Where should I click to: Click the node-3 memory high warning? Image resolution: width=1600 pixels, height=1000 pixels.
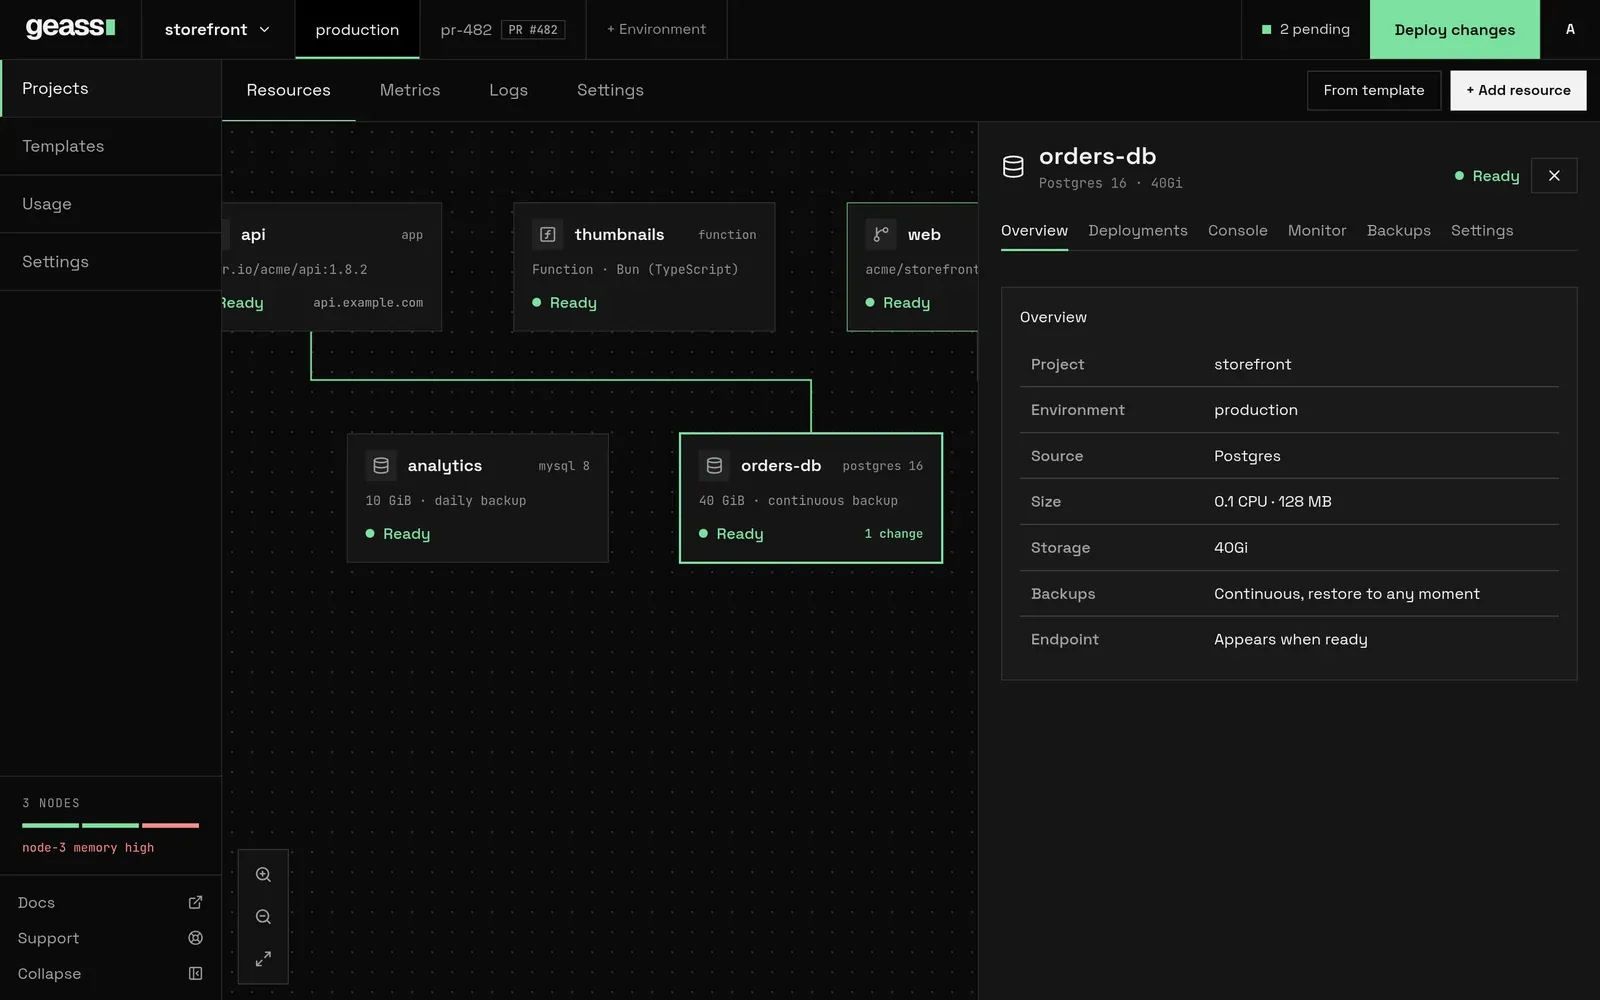coord(88,848)
